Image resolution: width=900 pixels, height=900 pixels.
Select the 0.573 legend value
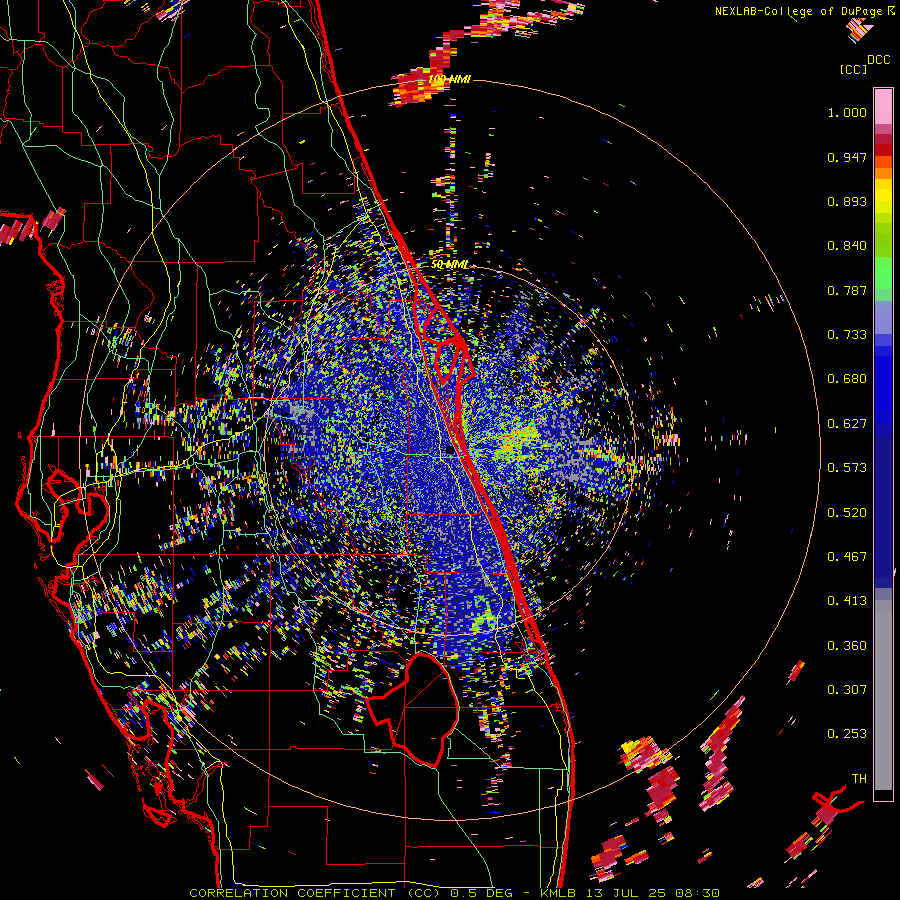[x=847, y=468]
